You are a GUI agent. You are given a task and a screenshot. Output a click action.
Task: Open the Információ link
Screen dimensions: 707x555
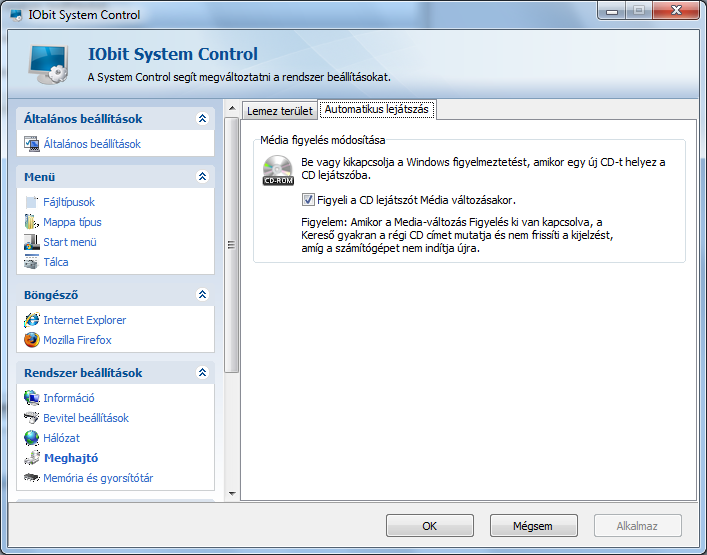point(69,398)
